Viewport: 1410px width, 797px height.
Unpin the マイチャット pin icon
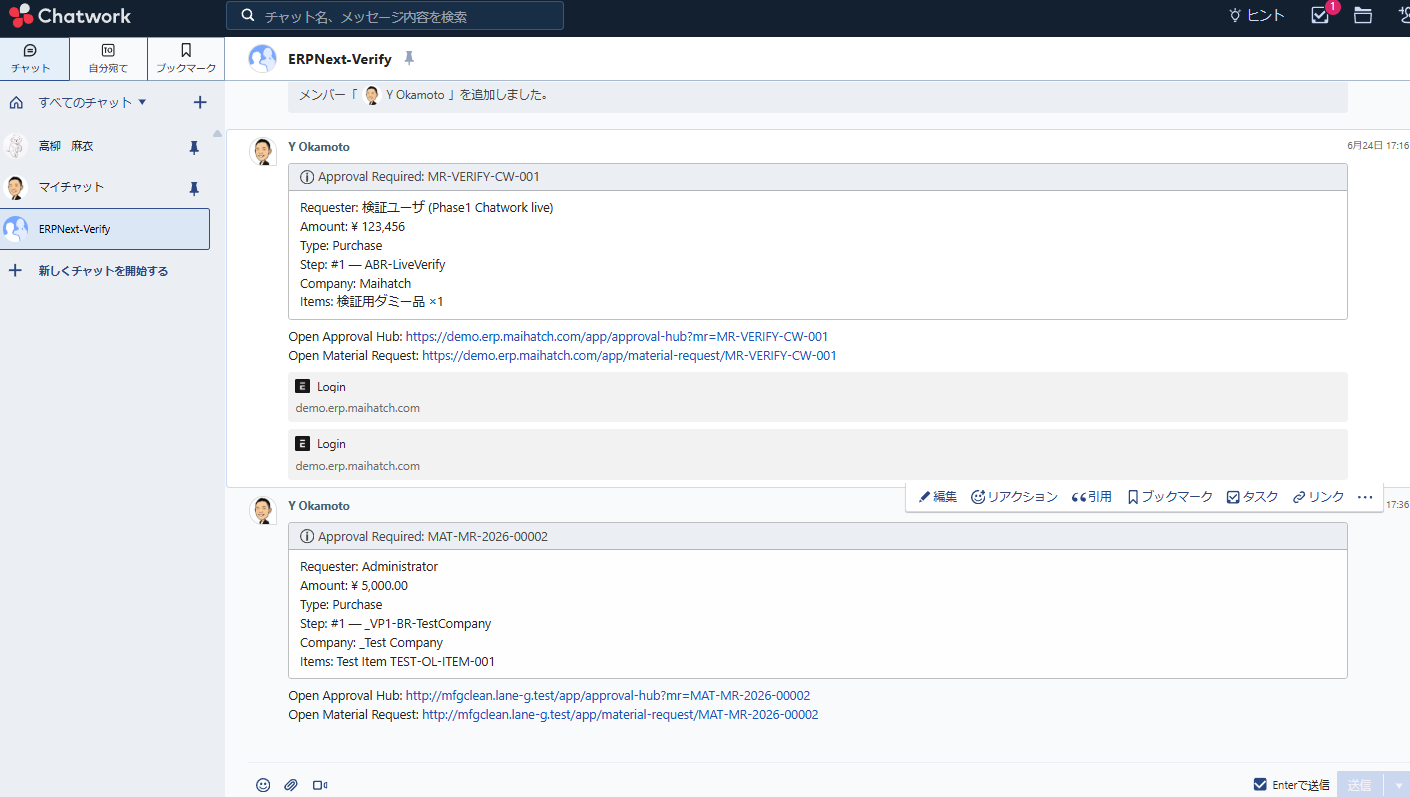(194, 188)
